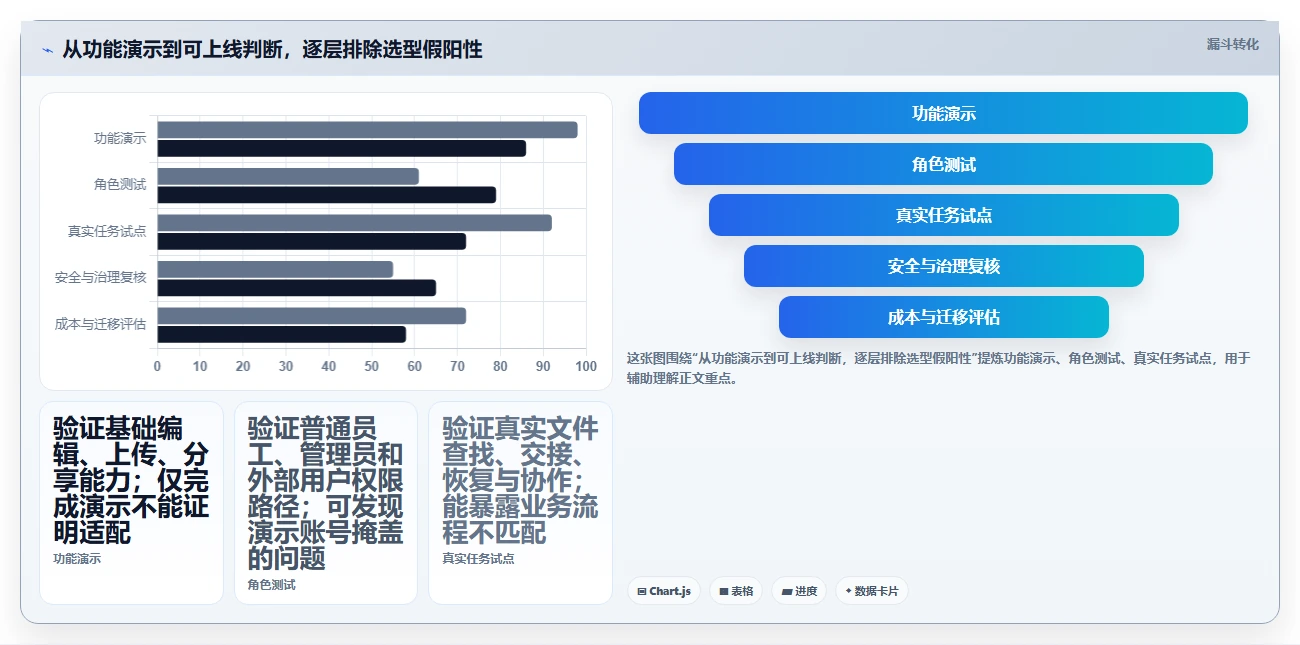This screenshot has height=645, width=1300.
Task: Click the dark bar for 真实任务试点
Action: pyautogui.click(x=311, y=241)
